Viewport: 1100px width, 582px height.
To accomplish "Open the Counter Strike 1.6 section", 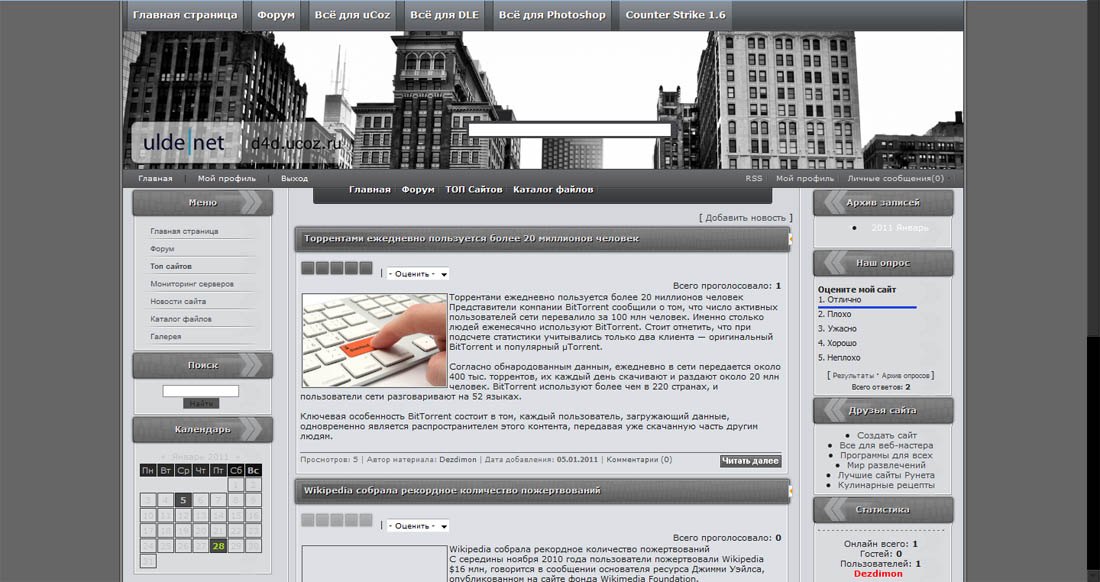I will (x=676, y=15).
